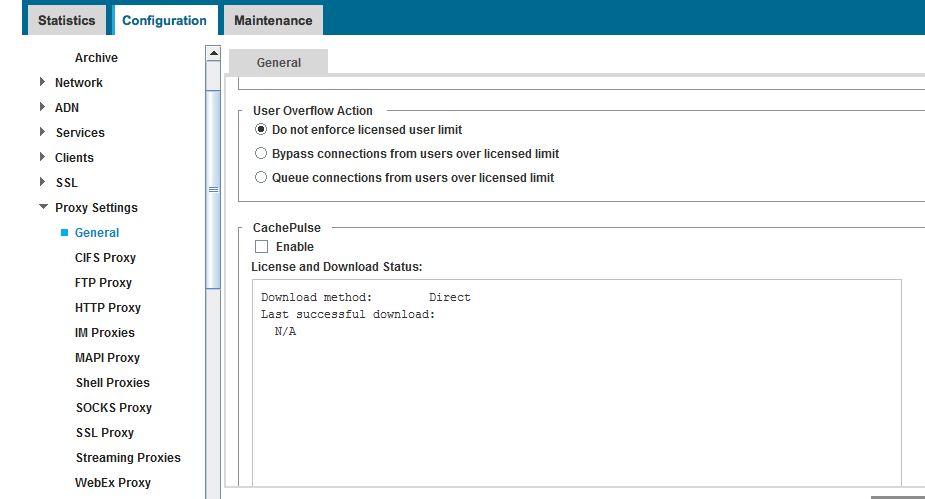The height and width of the screenshot is (499, 925).
Task: Open SOCKS Proxy settings
Action: [x=114, y=408]
